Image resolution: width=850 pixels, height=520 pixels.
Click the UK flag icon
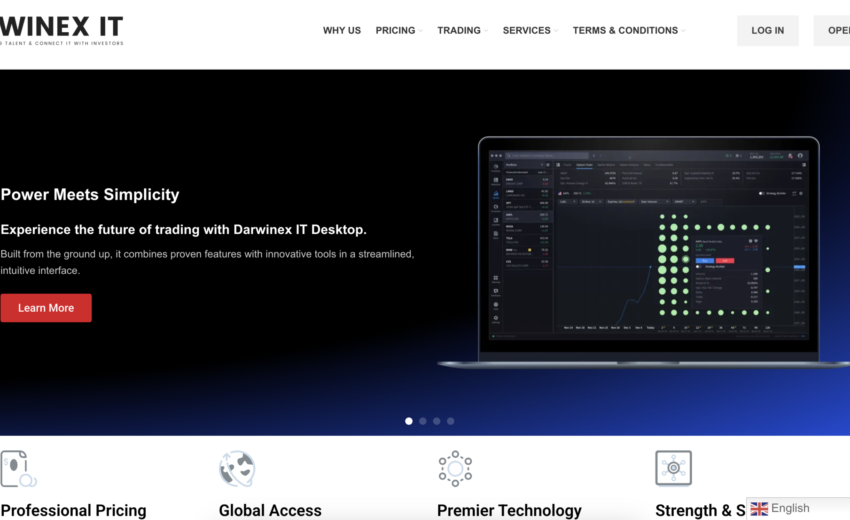[759, 509]
